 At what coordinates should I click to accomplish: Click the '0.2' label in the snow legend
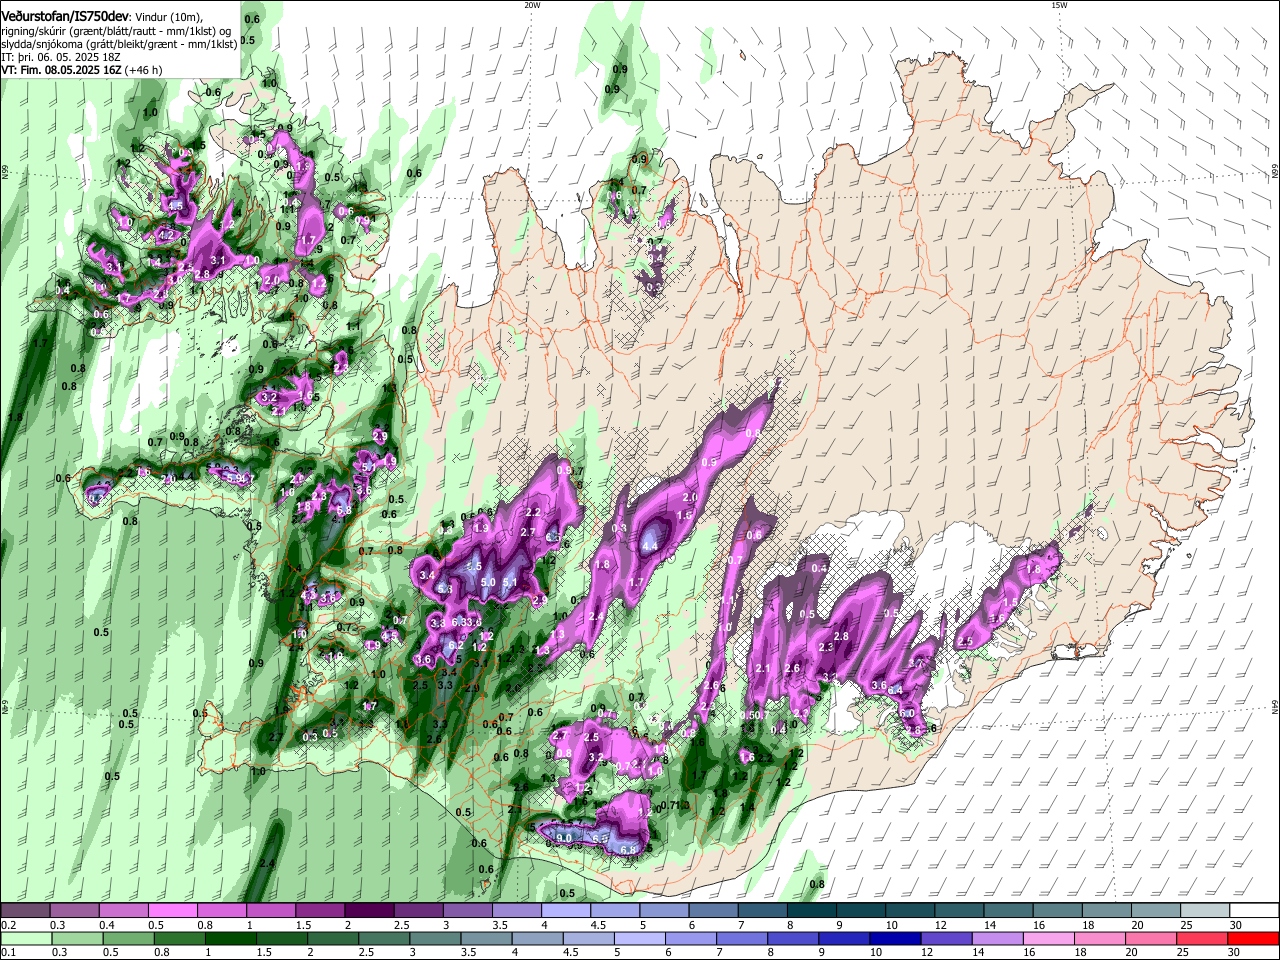coord(7,925)
